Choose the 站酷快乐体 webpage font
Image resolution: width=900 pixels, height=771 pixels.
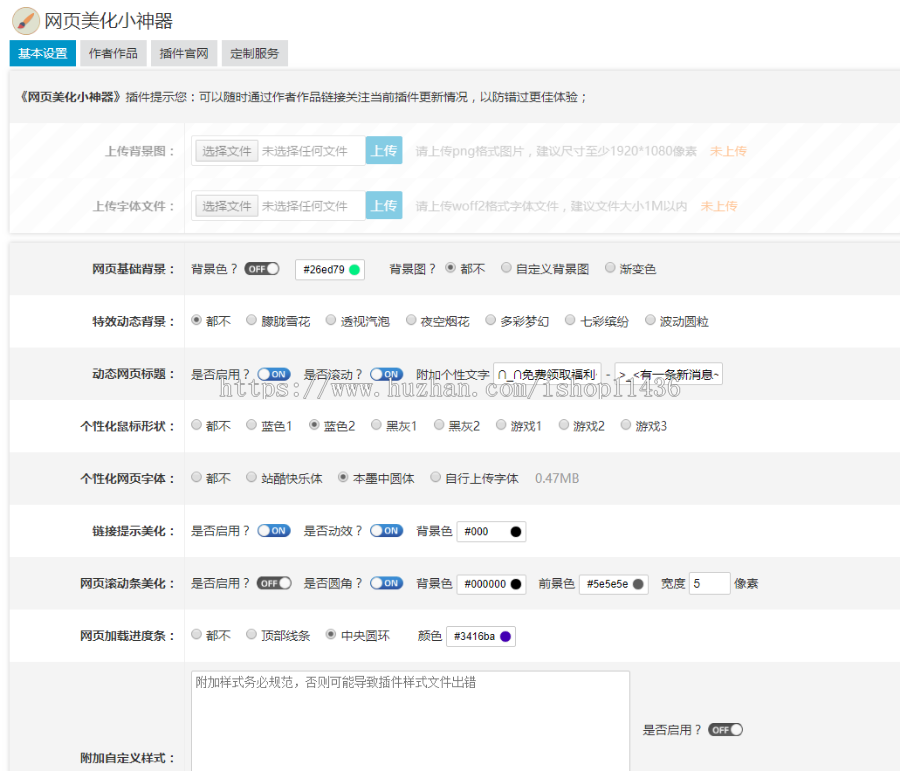pos(252,477)
